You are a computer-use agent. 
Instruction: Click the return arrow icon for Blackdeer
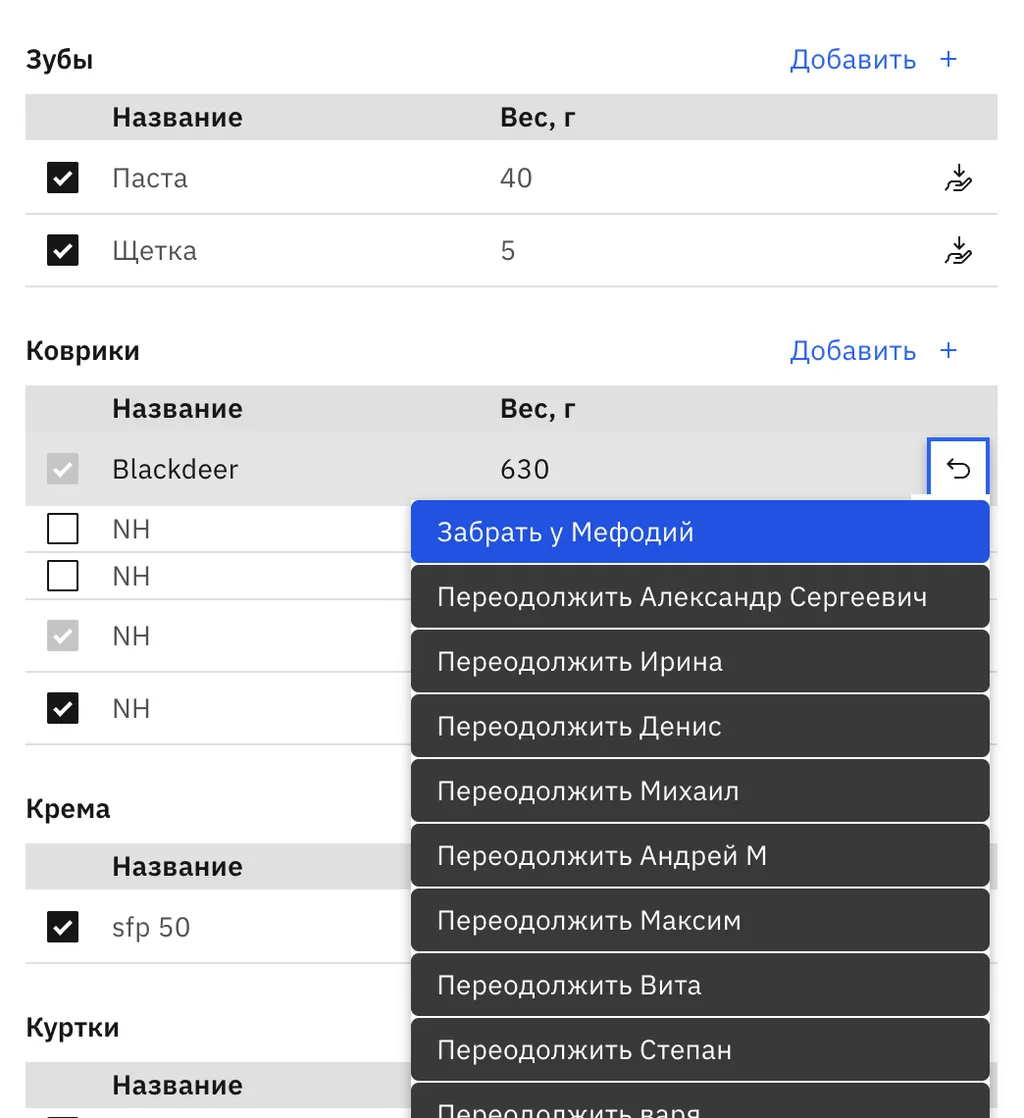[x=958, y=468]
